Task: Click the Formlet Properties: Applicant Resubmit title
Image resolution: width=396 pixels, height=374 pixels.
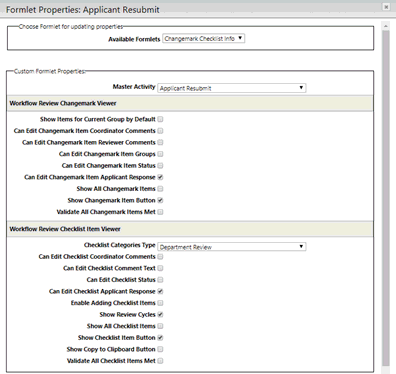Action: [x=83, y=10]
